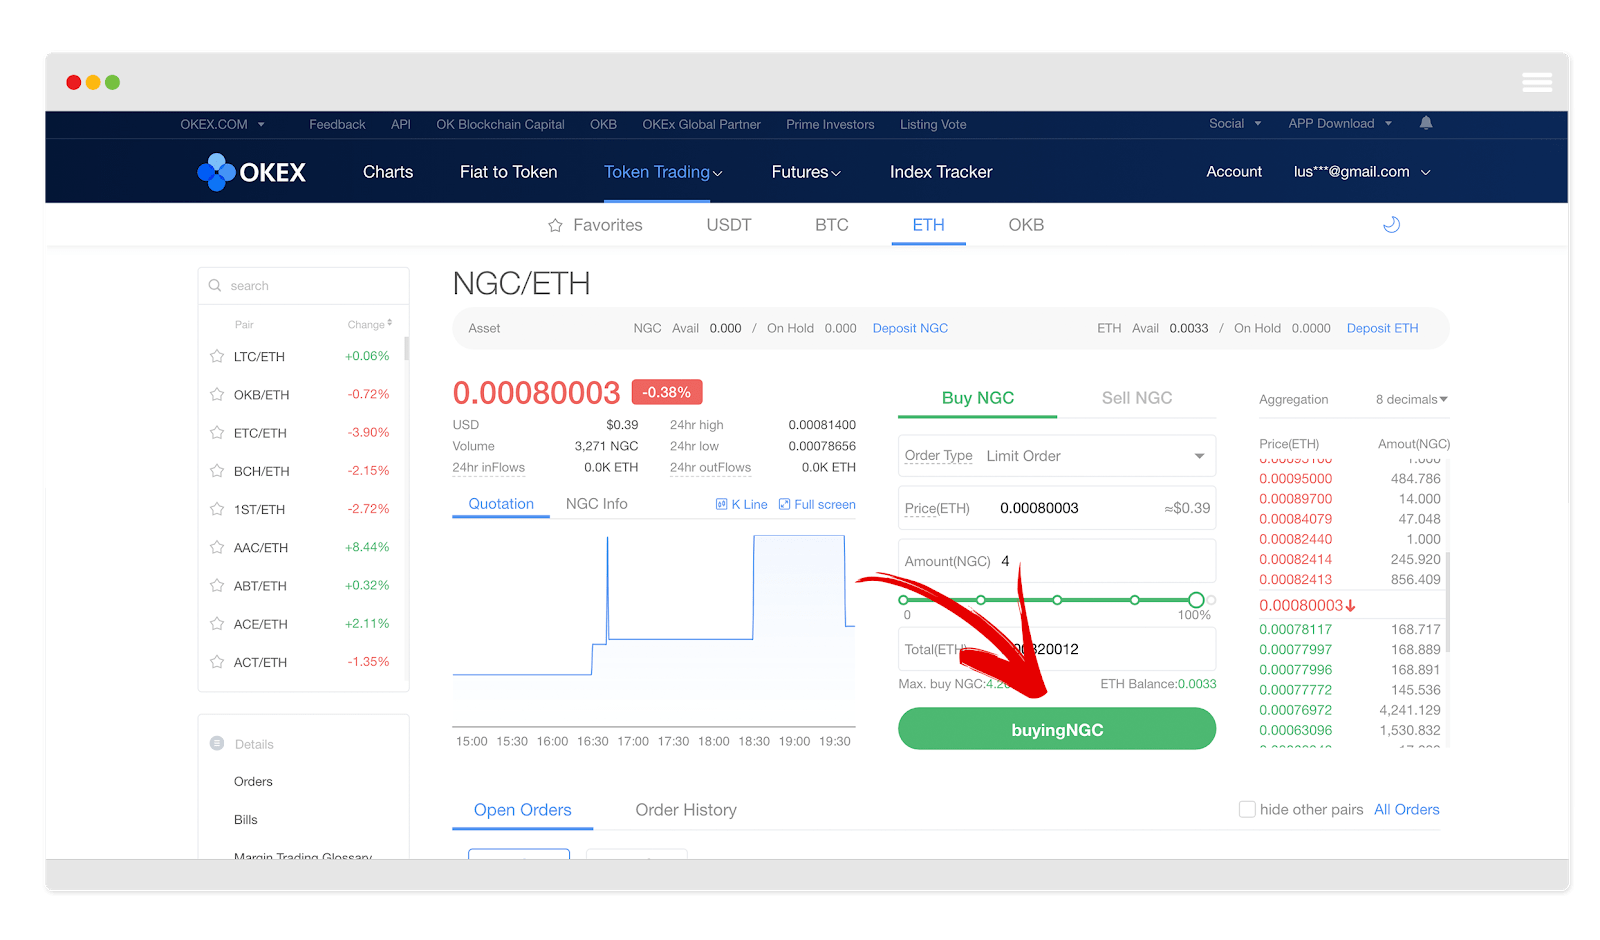
Task: Open the 8 decimals aggregation dropdown
Action: [1412, 399]
